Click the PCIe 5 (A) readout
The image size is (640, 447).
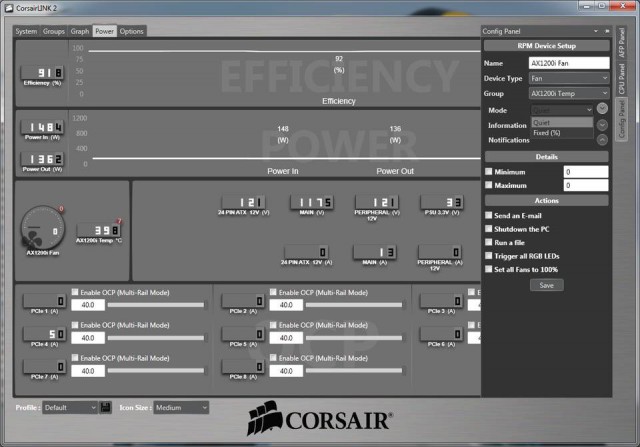click(x=243, y=334)
